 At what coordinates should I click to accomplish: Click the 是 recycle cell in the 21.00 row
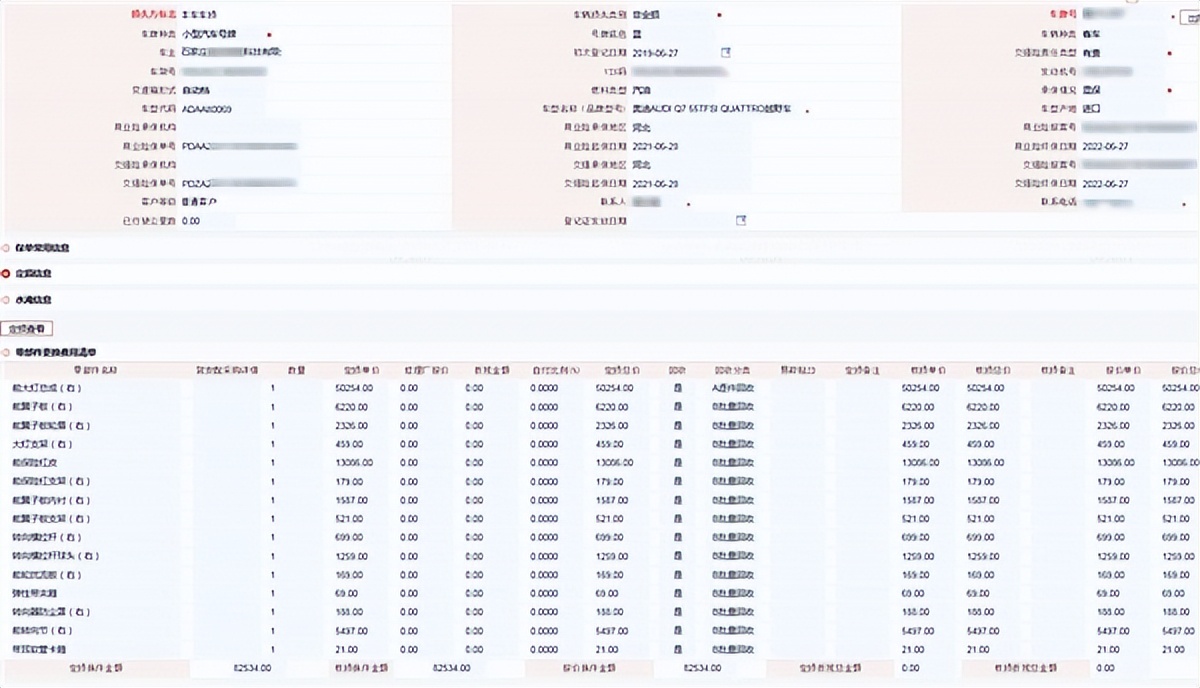(x=677, y=650)
